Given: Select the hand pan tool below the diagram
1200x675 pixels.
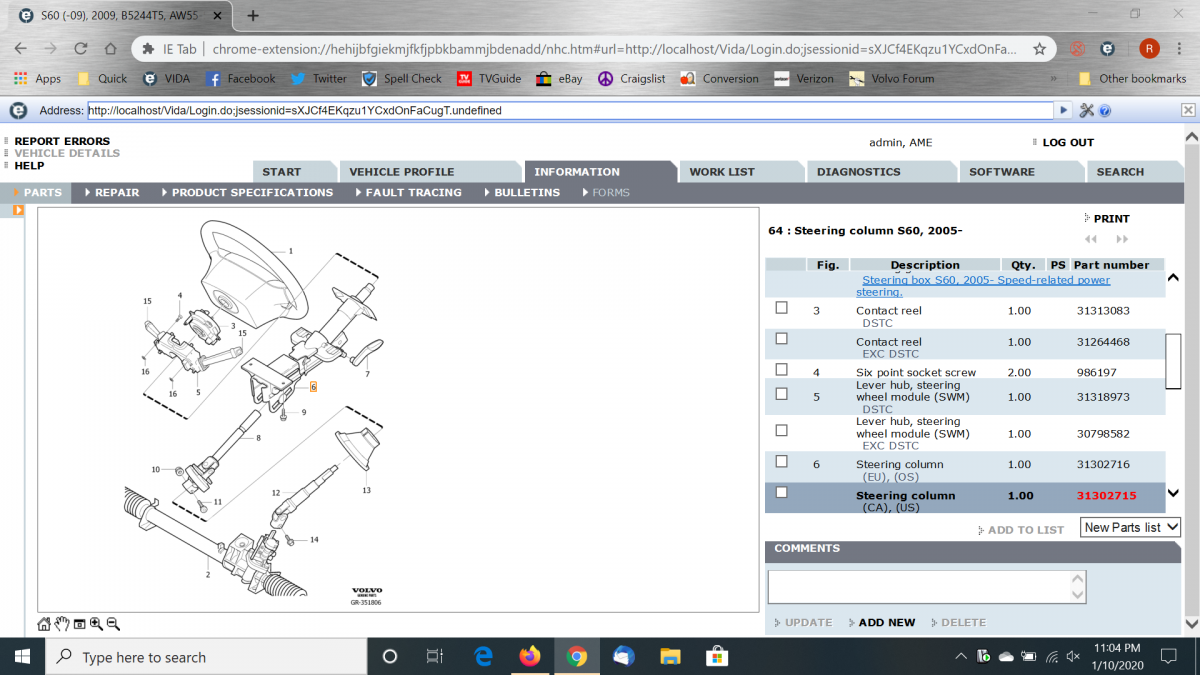Looking at the screenshot, I should click(61, 624).
